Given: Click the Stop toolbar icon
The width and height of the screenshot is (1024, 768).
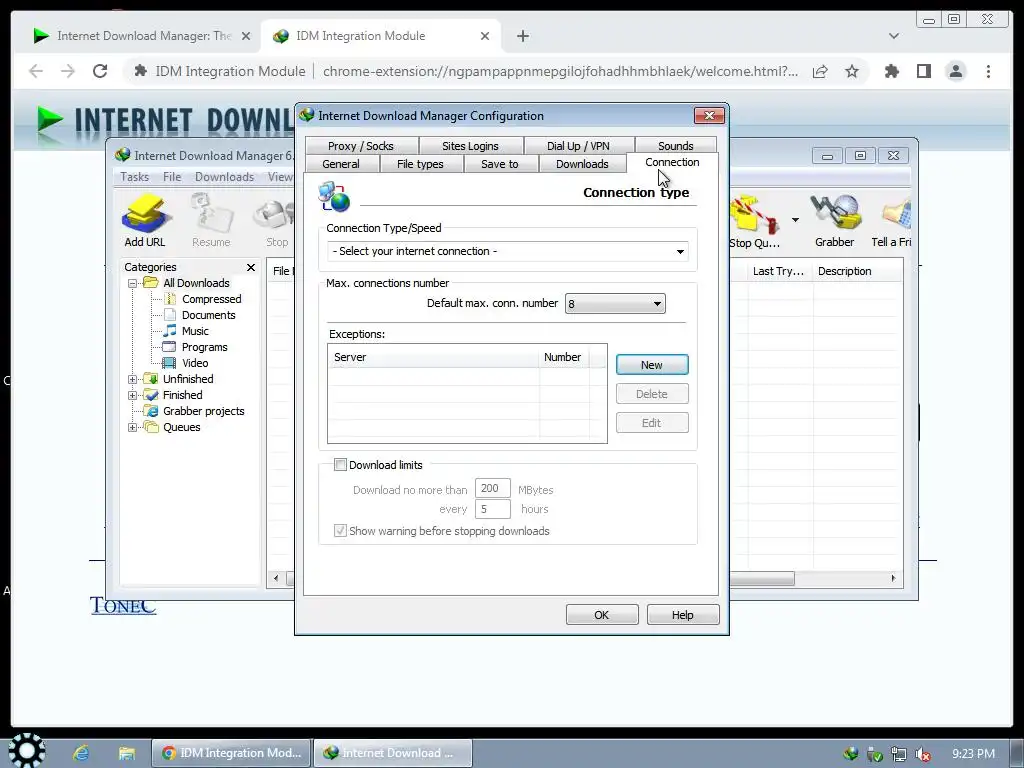Looking at the screenshot, I should pyautogui.click(x=275, y=222).
